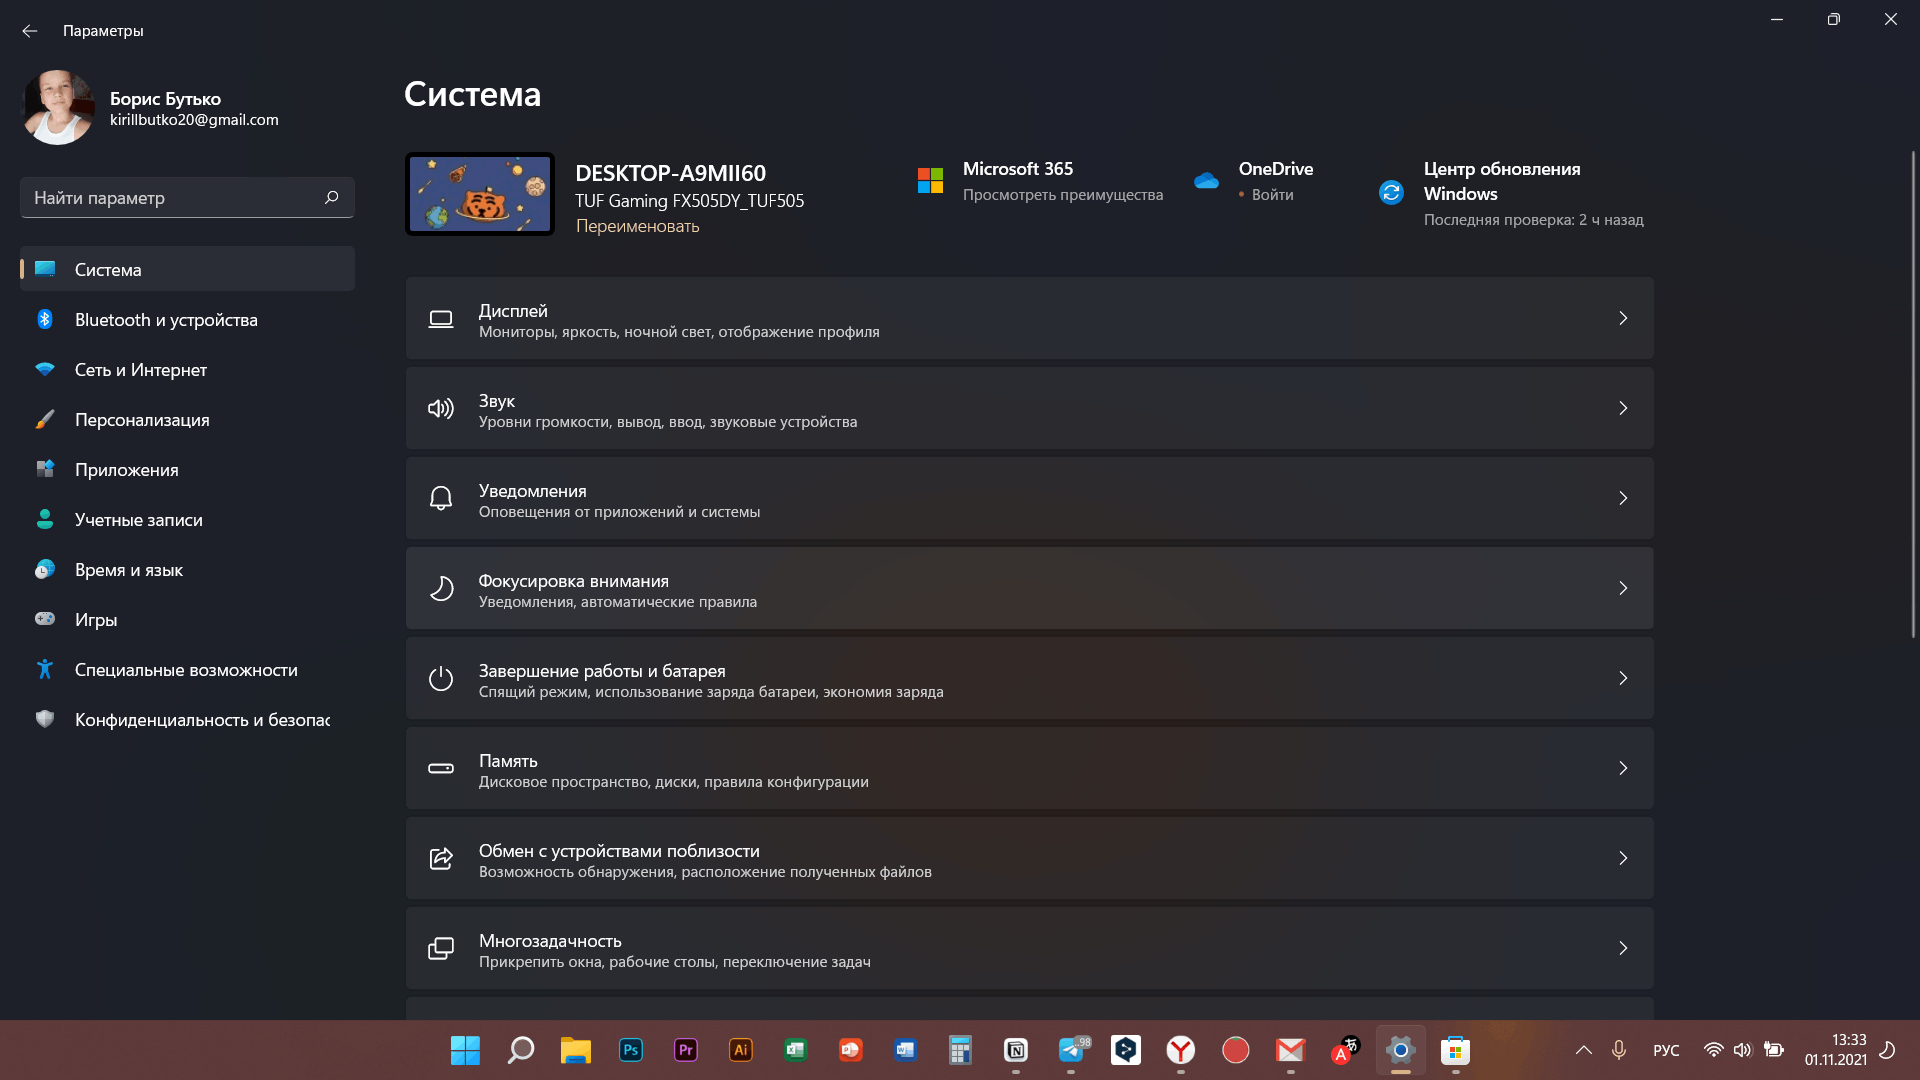Click the share icon for Обмен с устройствами поблизости
Screen dimensions: 1920x1080
click(441, 858)
